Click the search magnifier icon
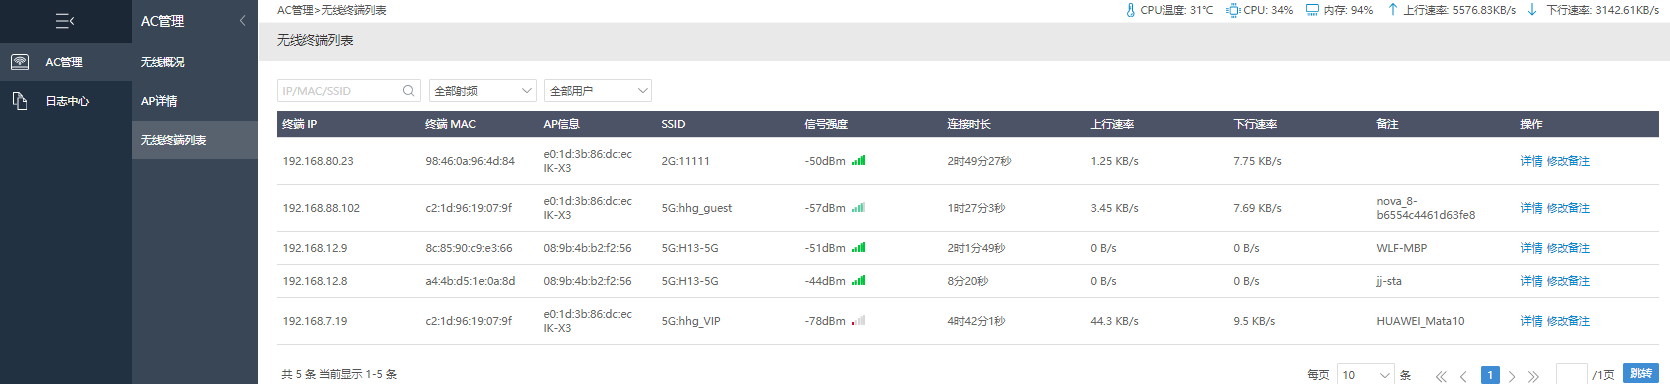 coord(408,91)
